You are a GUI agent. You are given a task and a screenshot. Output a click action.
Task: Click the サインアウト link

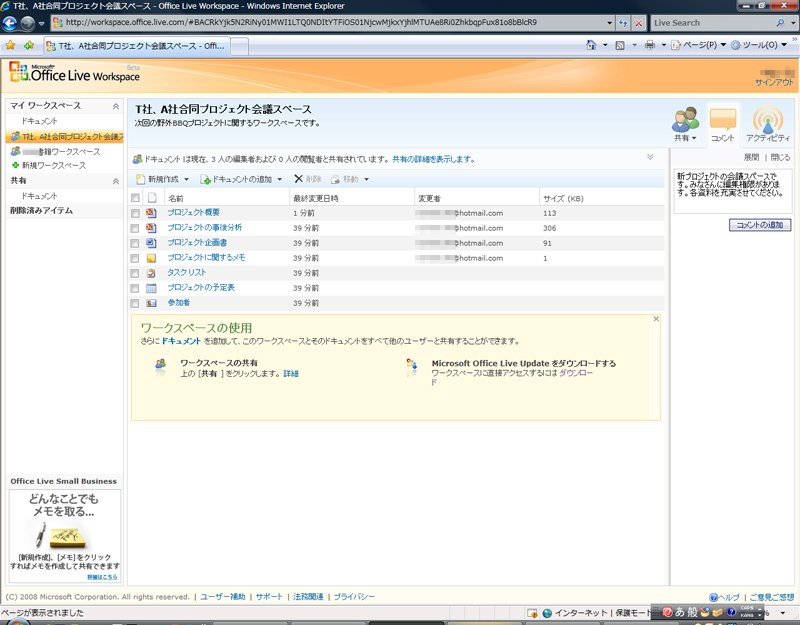(x=774, y=82)
